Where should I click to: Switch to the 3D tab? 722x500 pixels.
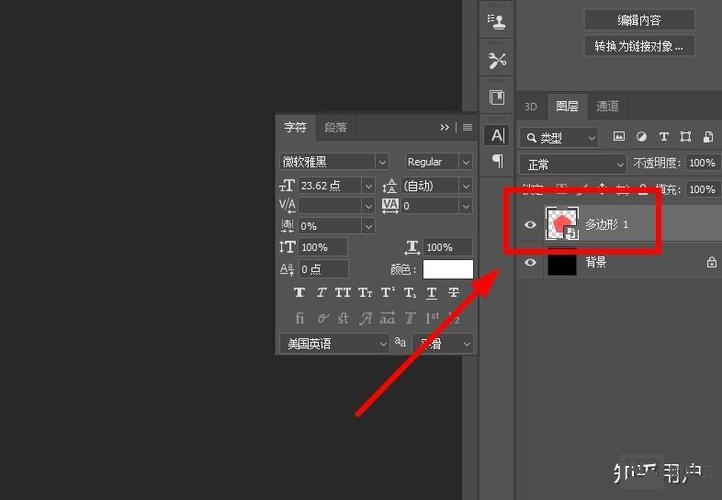[x=531, y=107]
